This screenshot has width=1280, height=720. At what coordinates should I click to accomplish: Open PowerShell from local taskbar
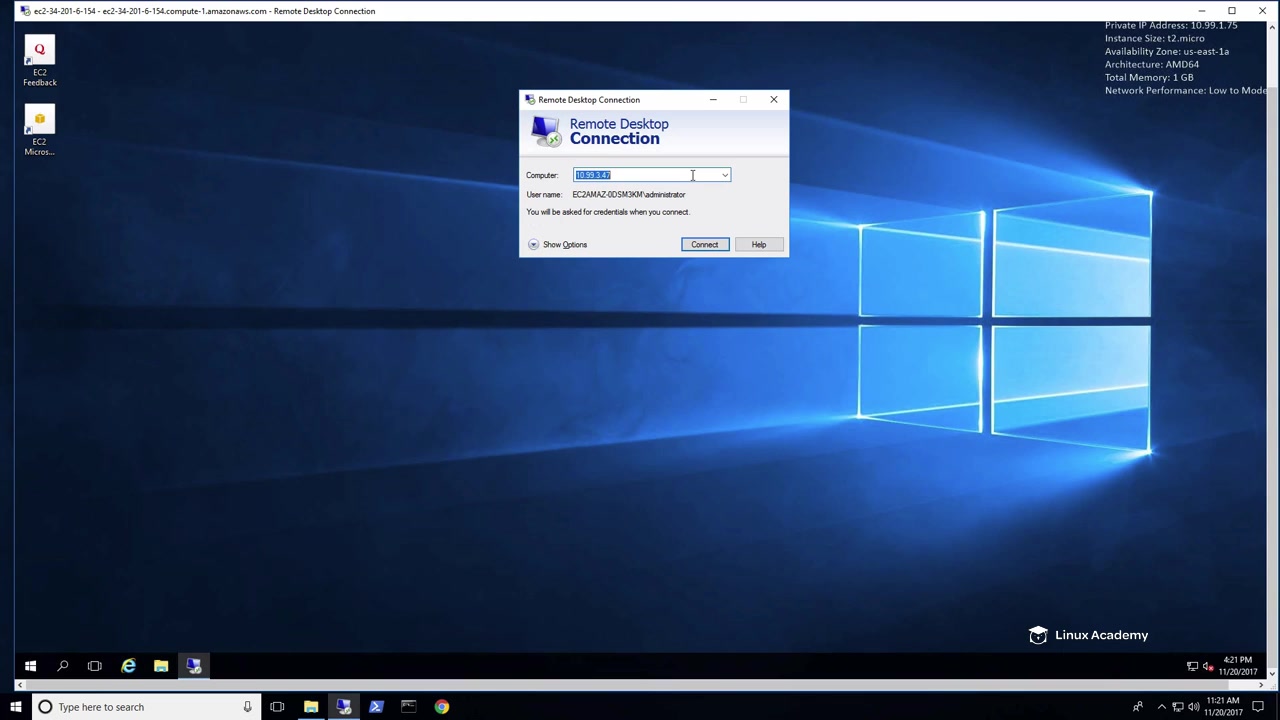376,707
